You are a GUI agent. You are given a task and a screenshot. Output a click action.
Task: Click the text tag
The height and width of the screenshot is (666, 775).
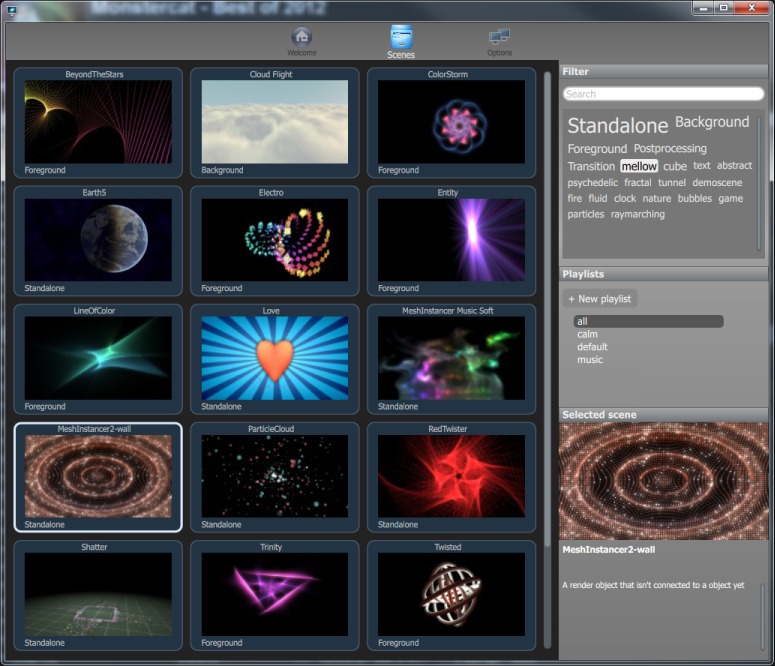(701, 166)
